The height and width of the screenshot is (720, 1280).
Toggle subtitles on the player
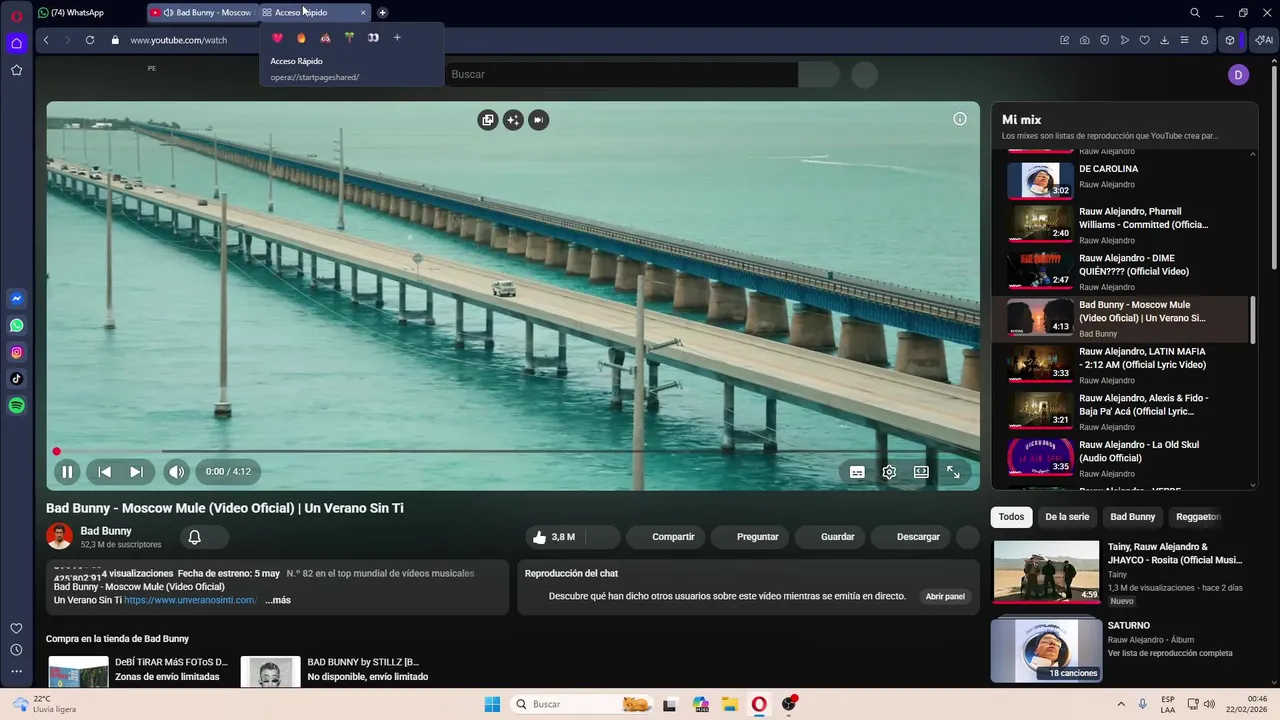857,472
